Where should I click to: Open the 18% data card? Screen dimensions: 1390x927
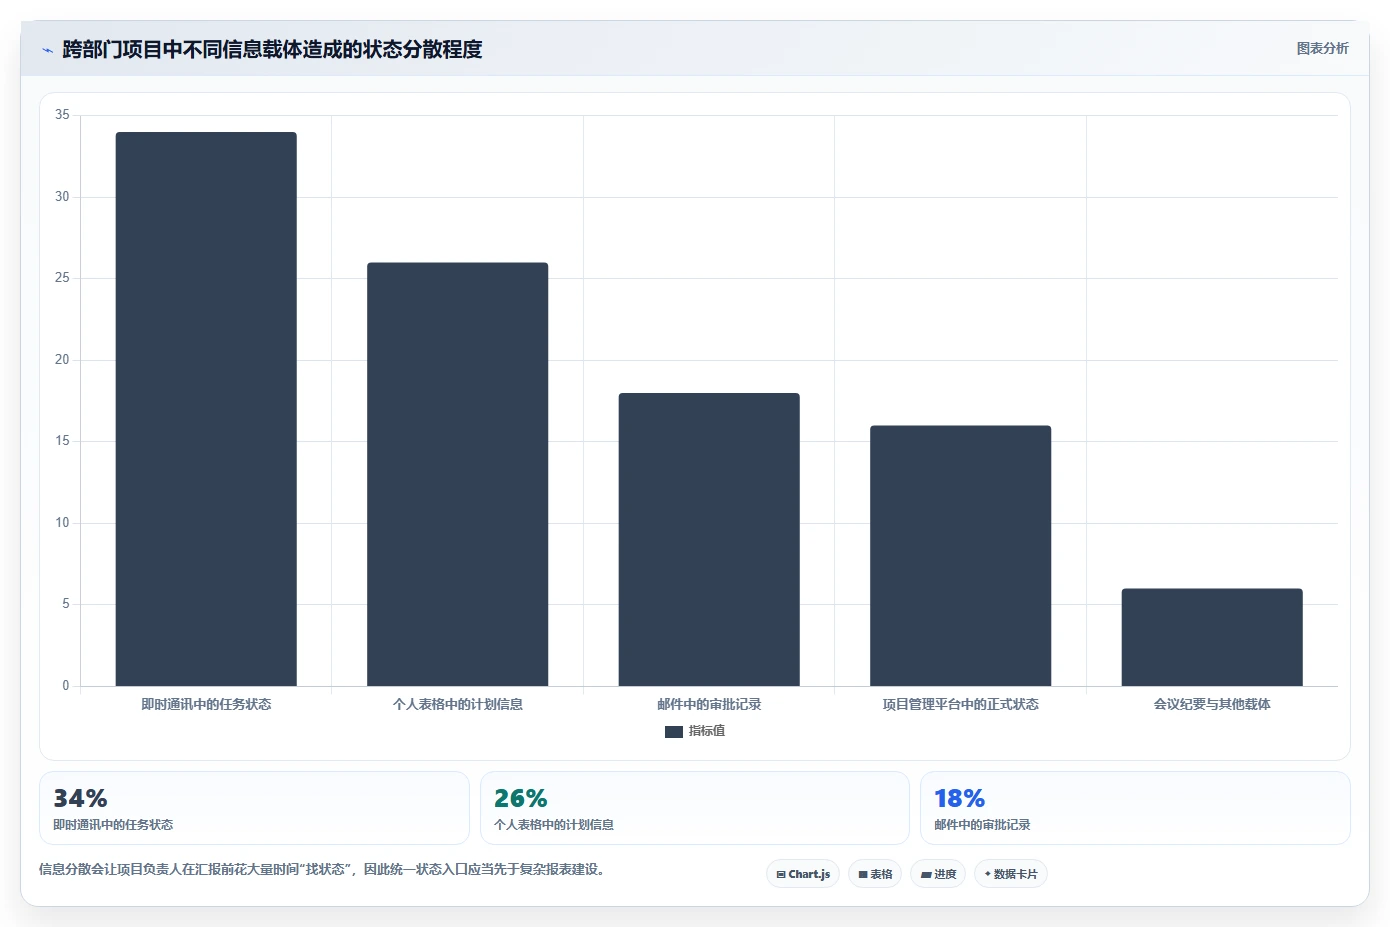click(1135, 808)
